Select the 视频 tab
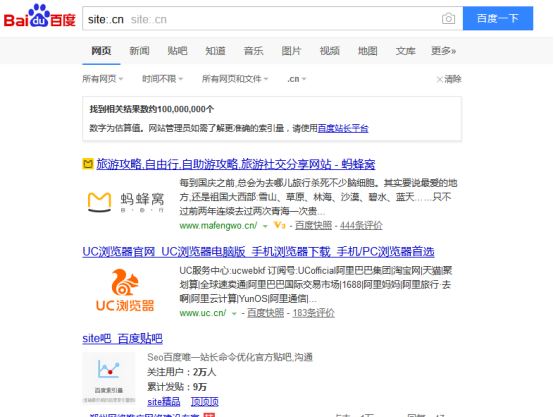Image resolution: width=554 pixels, height=417 pixels. [330, 51]
